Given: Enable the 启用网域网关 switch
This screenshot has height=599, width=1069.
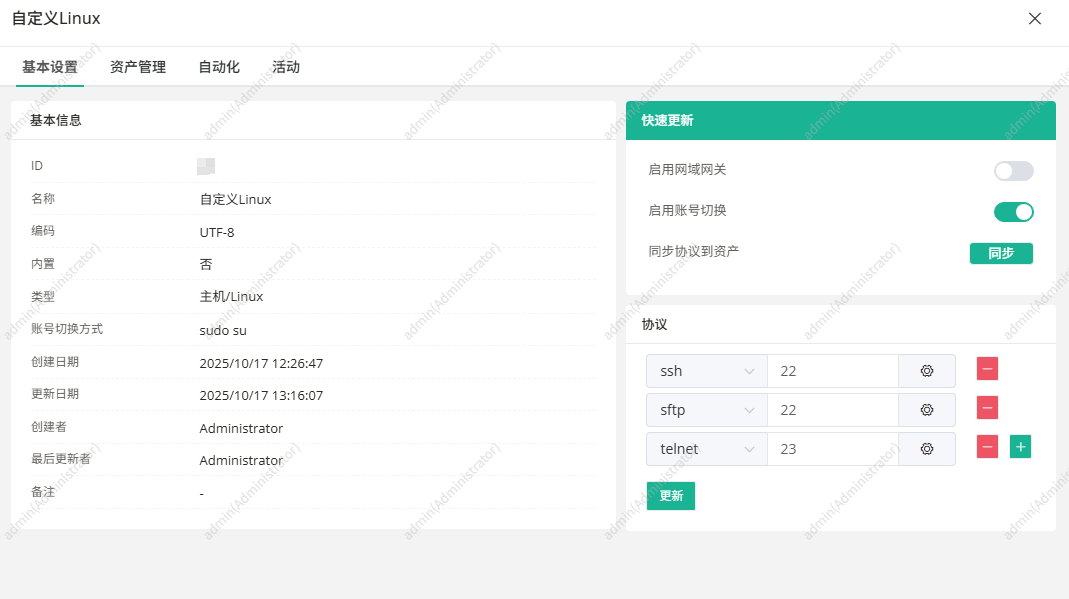Looking at the screenshot, I should [x=1013, y=171].
